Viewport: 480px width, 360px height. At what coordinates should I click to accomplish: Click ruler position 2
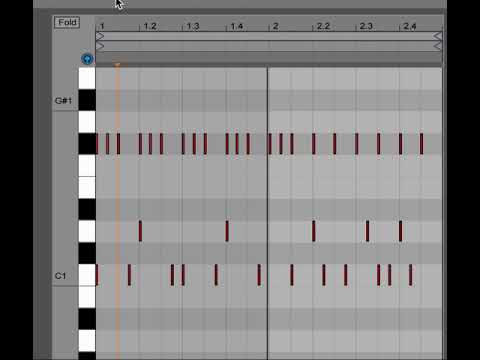tap(275, 26)
